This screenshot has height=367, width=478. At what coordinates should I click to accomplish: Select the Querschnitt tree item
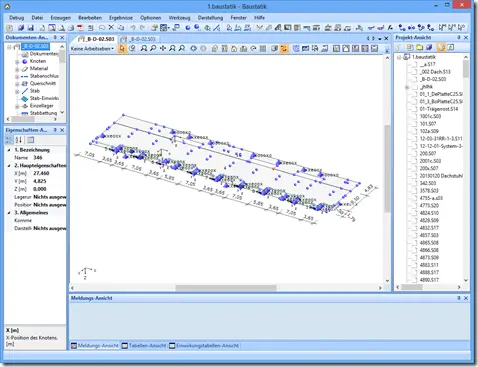tap(43, 83)
